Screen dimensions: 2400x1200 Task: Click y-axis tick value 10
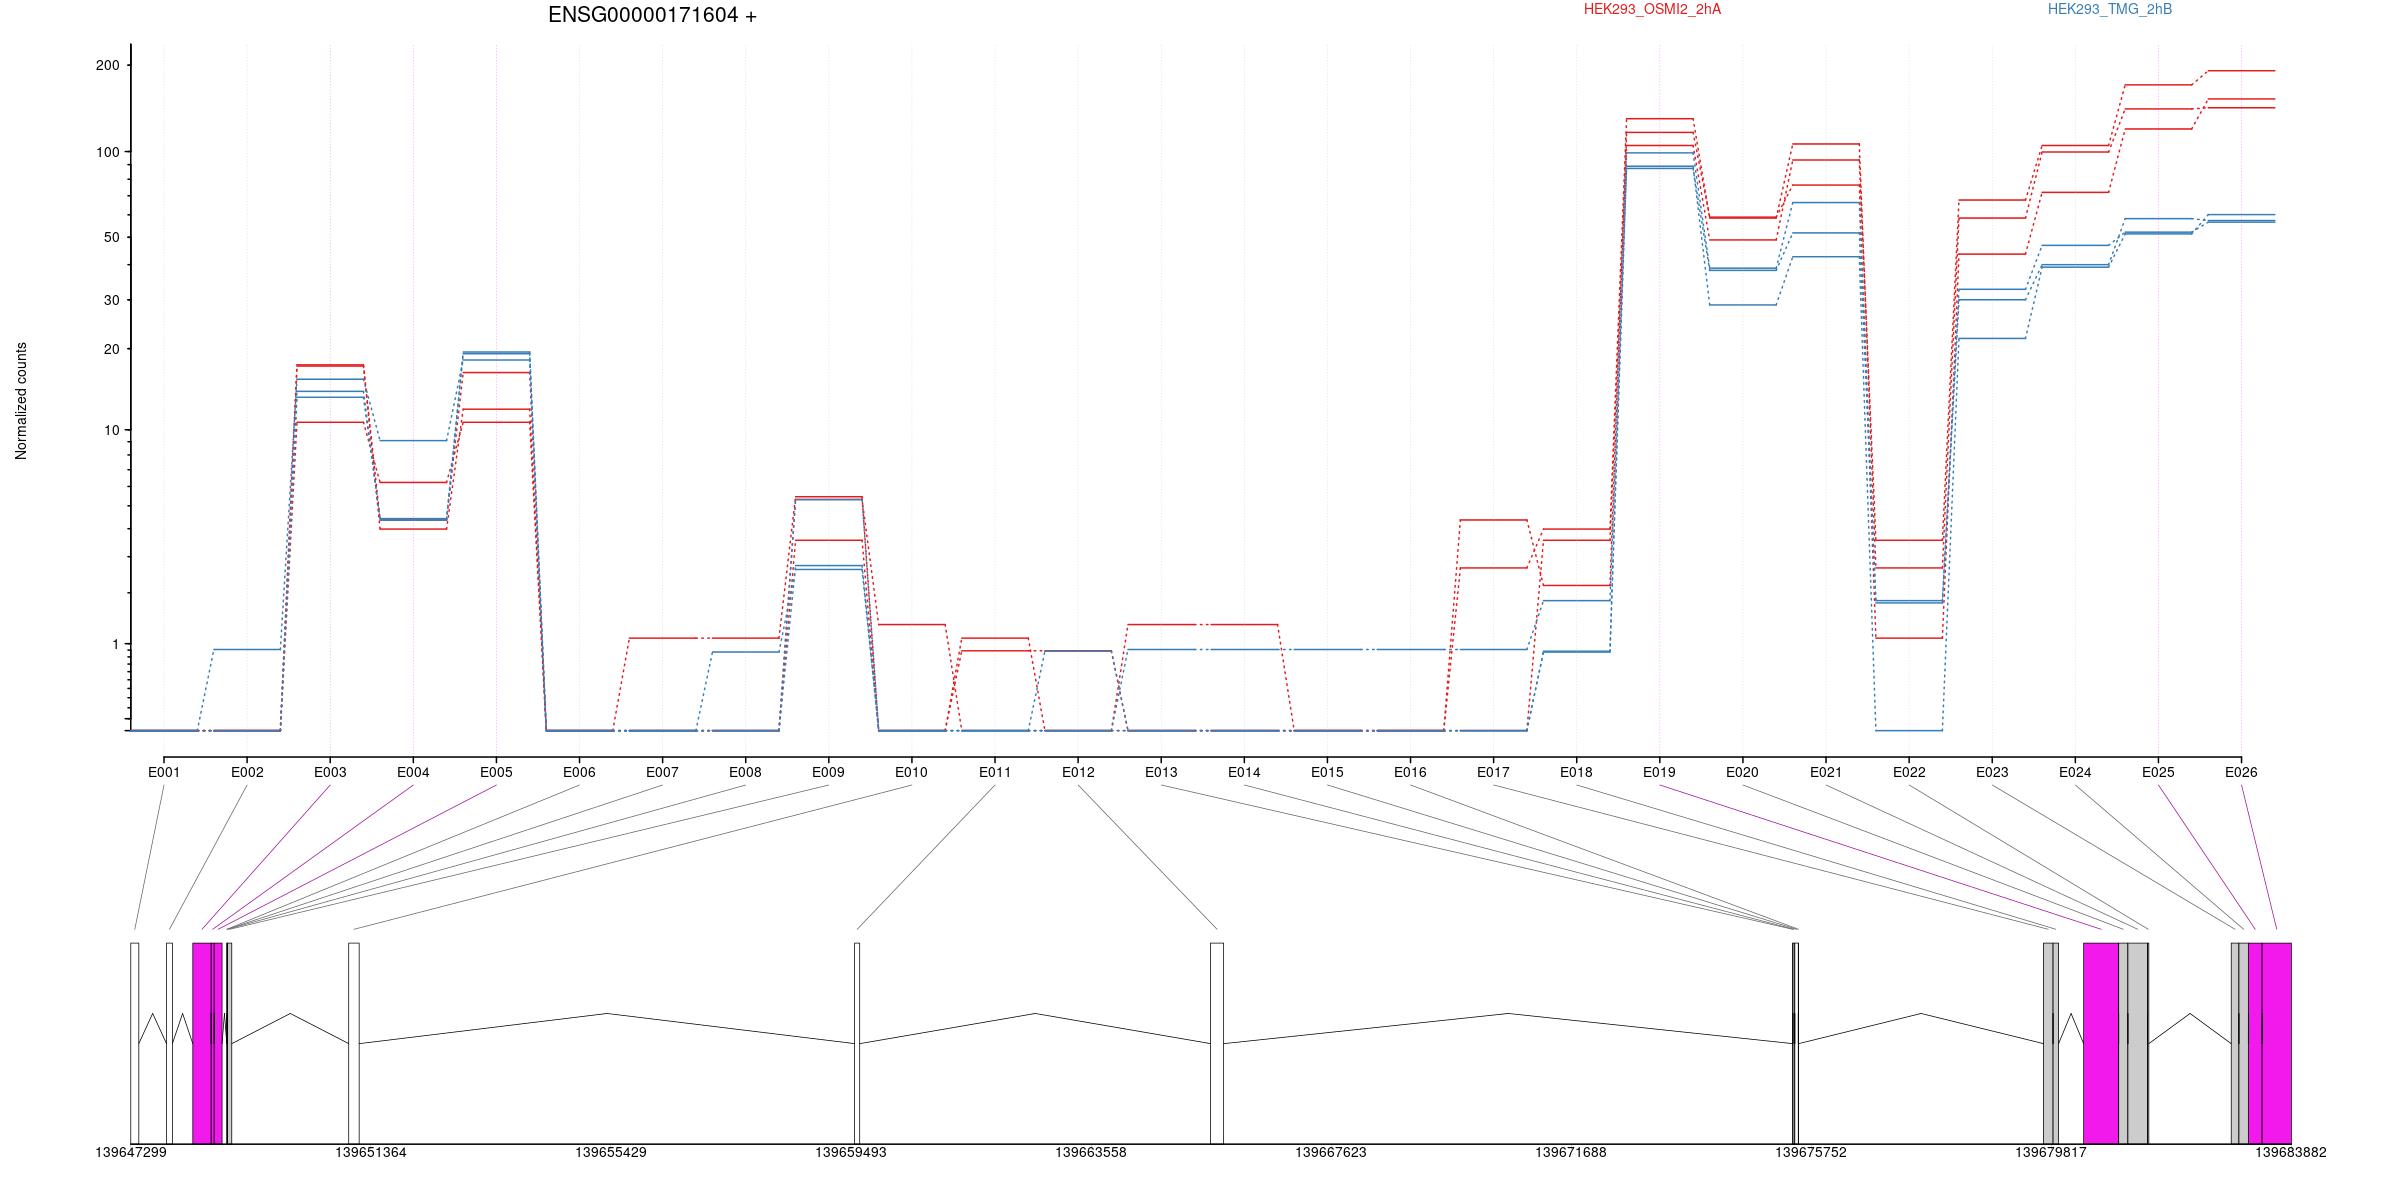(x=112, y=430)
